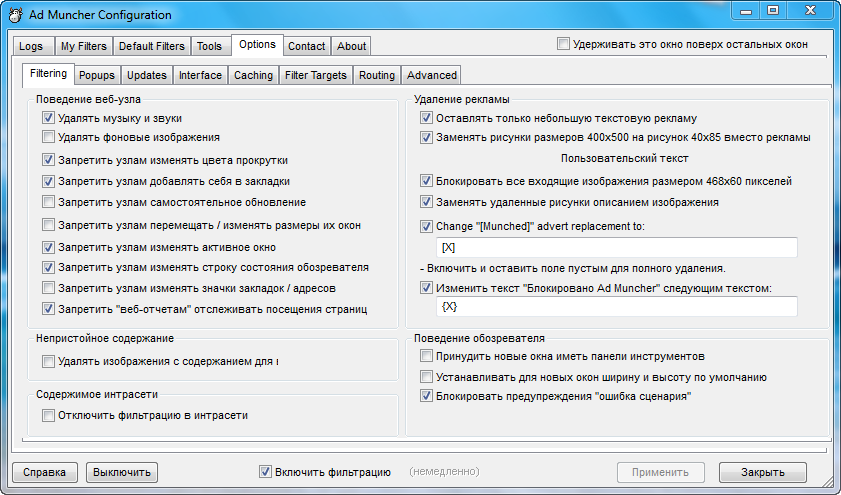
Task: Toggle 'Удалять музыку и звуки' checkbox
Action: tap(49, 118)
